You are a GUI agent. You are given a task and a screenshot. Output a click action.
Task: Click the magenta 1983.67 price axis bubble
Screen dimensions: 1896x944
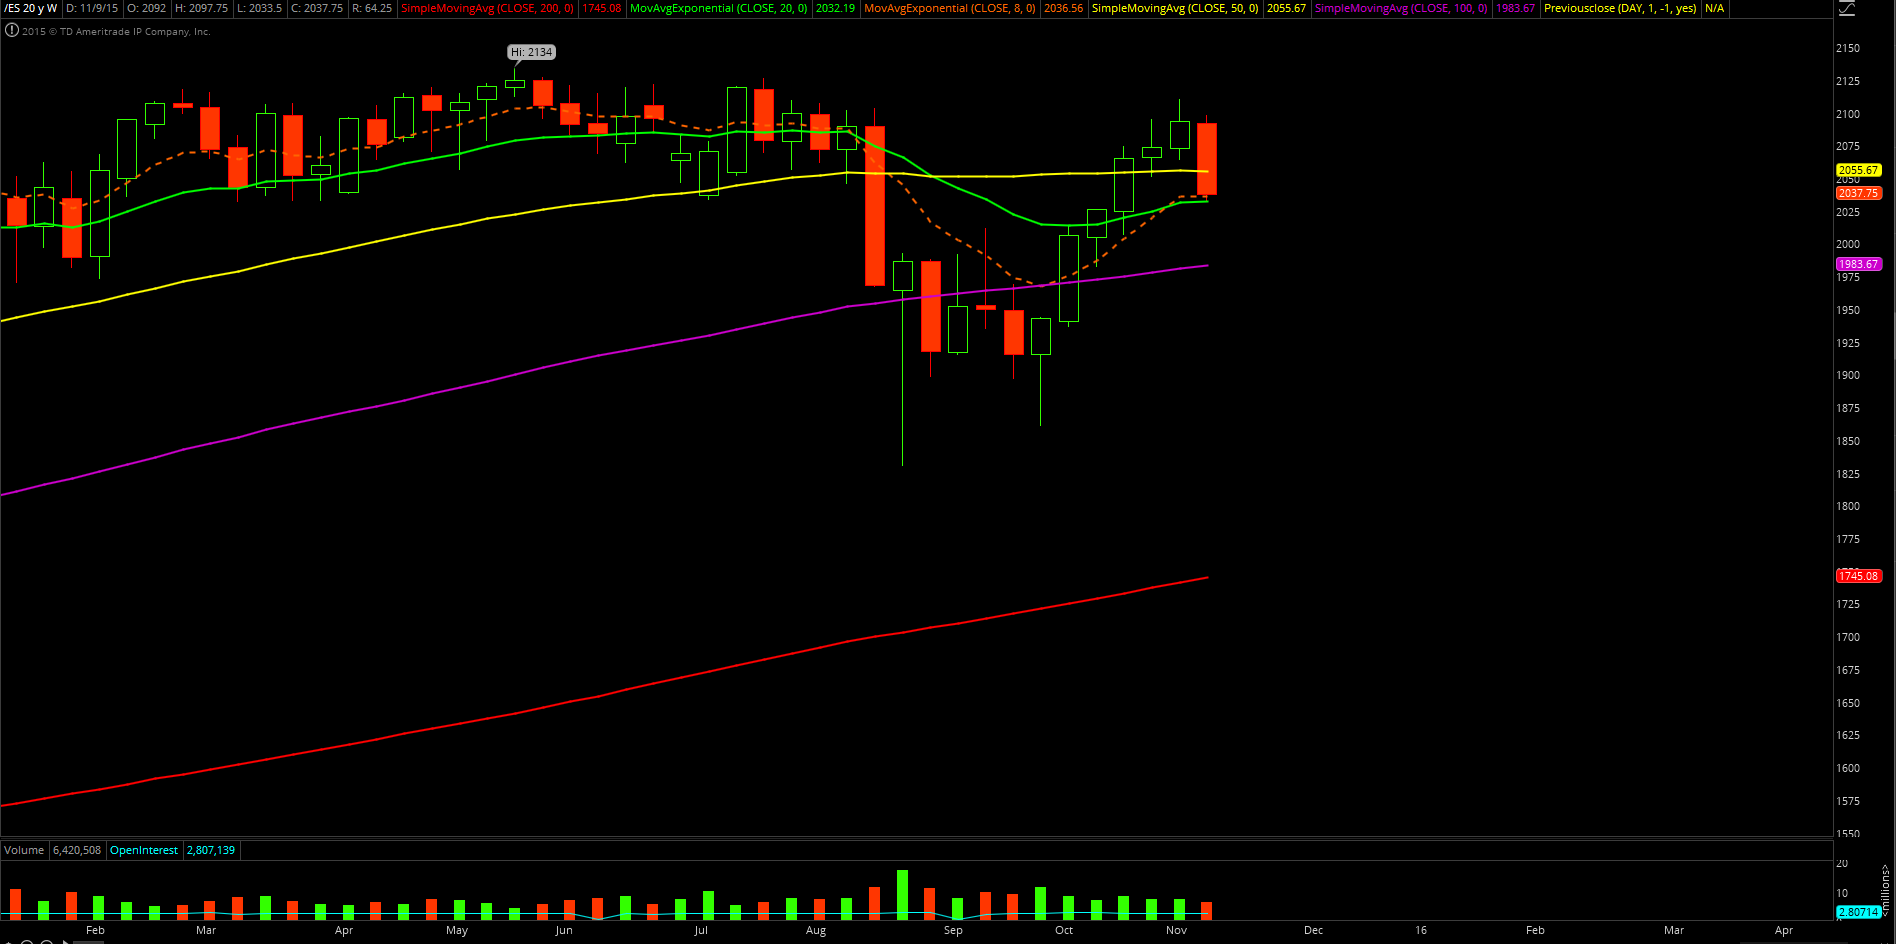pos(1858,264)
